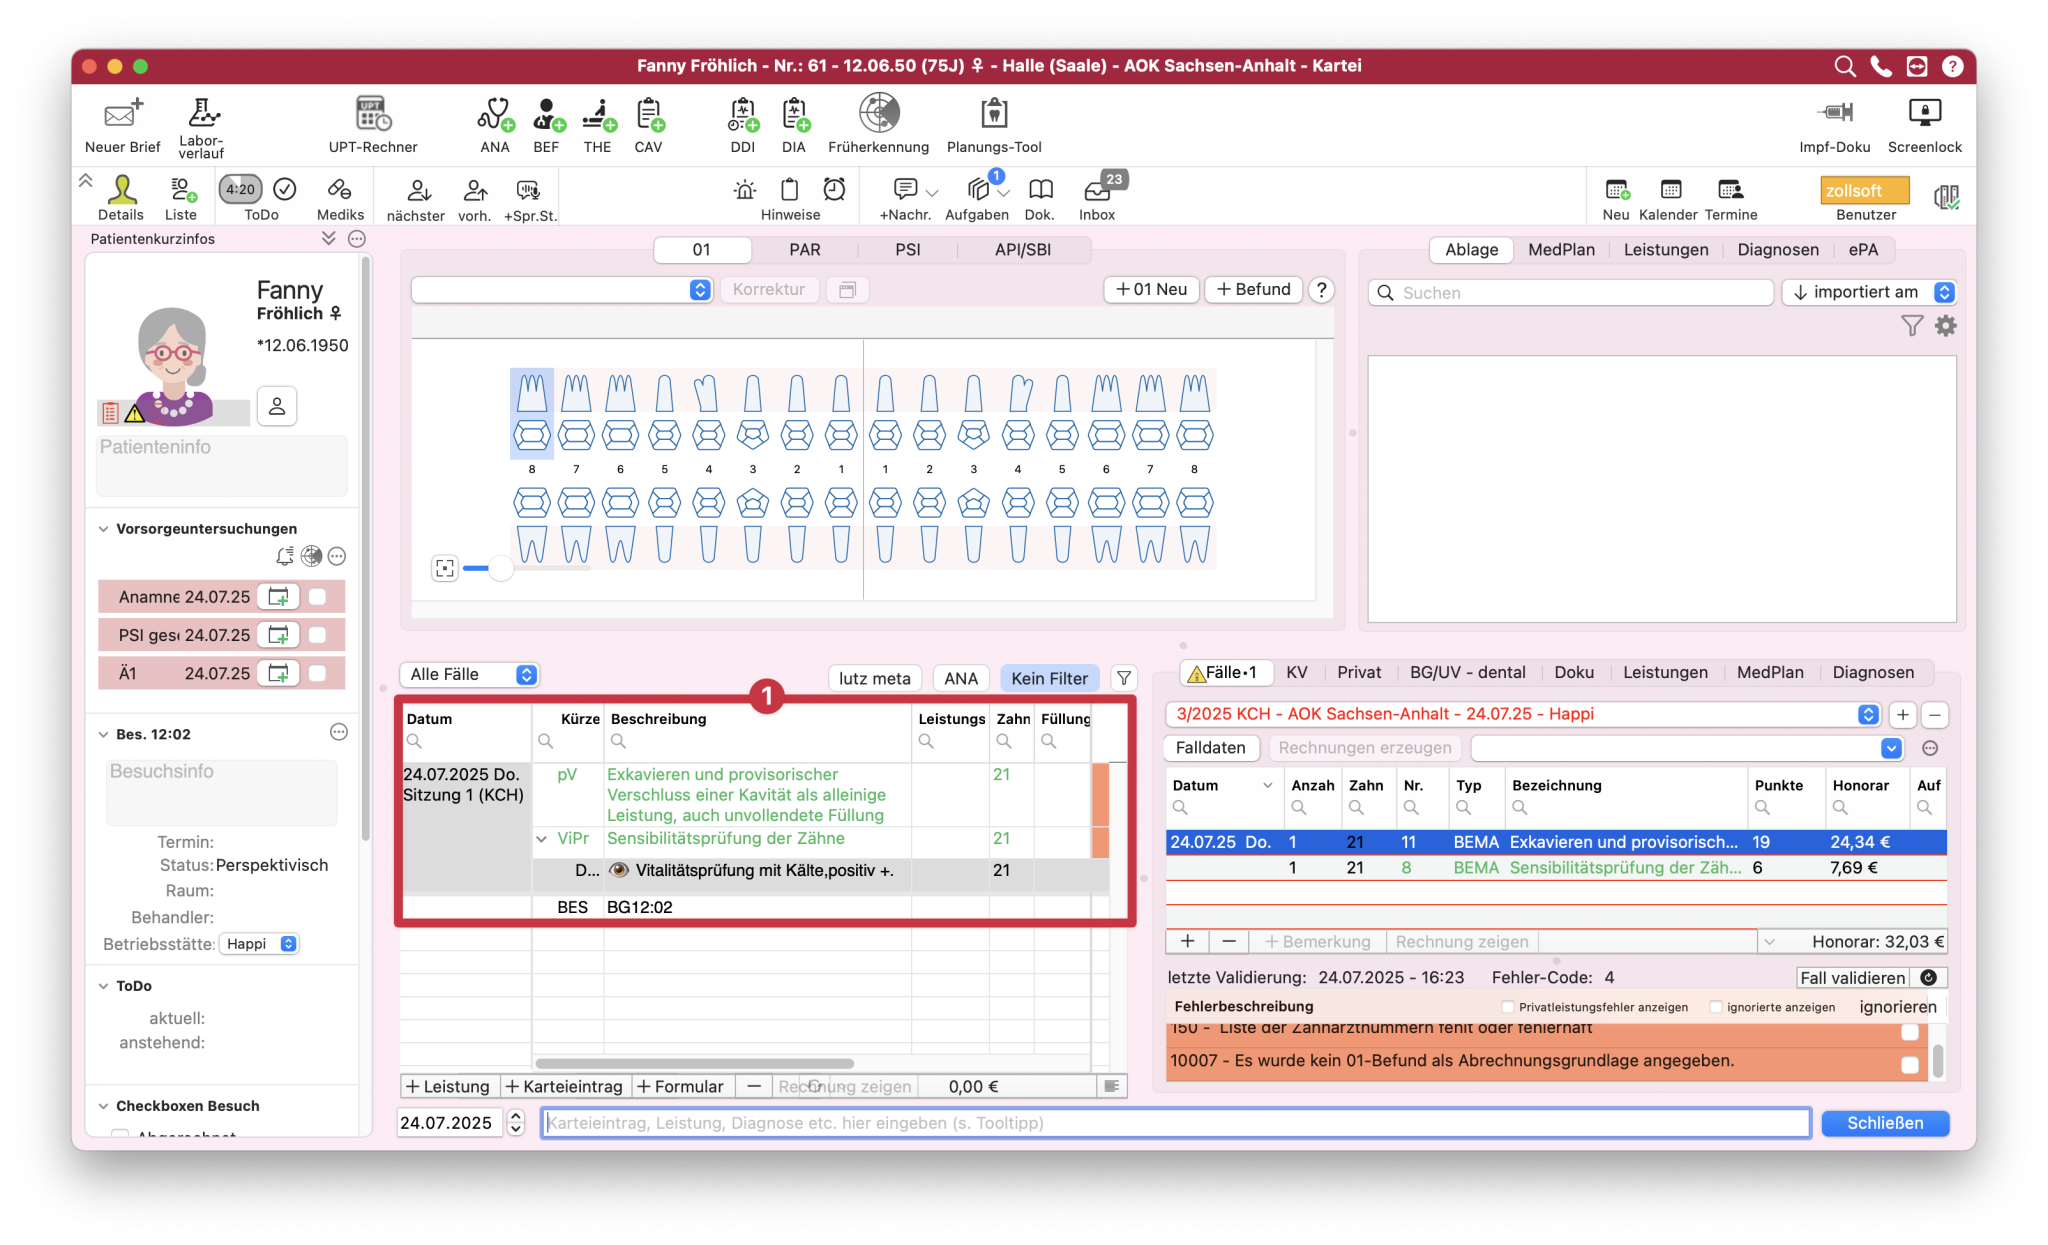Click Schließen button

[1885, 1123]
